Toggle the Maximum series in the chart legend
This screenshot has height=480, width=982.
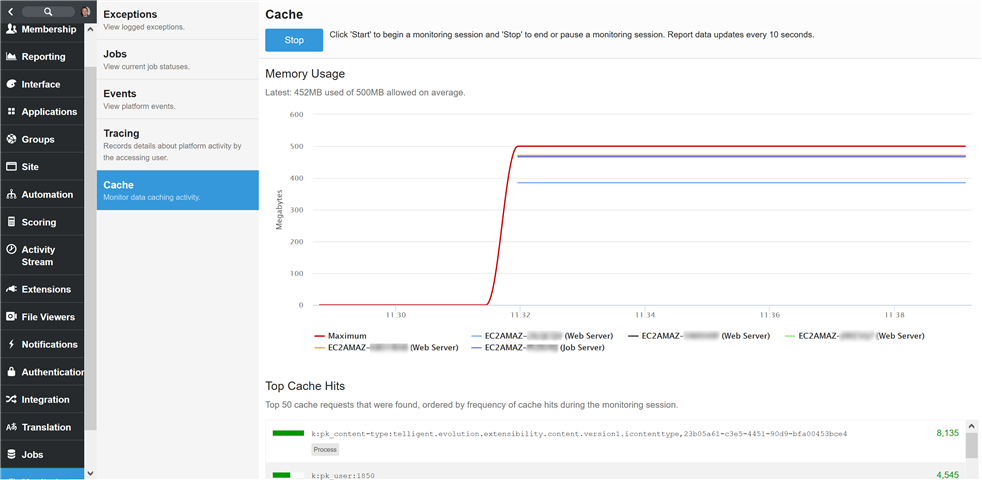point(340,336)
